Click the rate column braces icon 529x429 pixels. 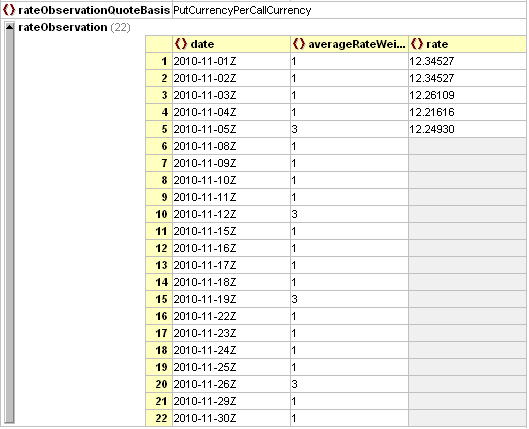tap(417, 44)
